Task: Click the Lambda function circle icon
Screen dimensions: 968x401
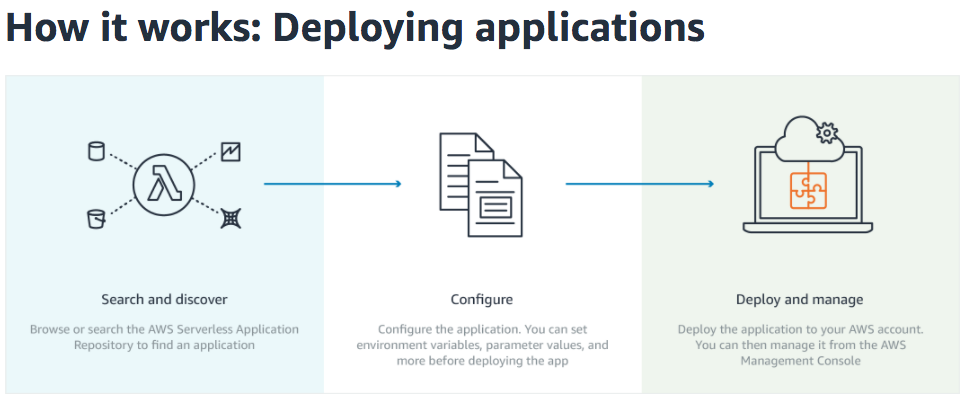Action: (x=164, y=185)
